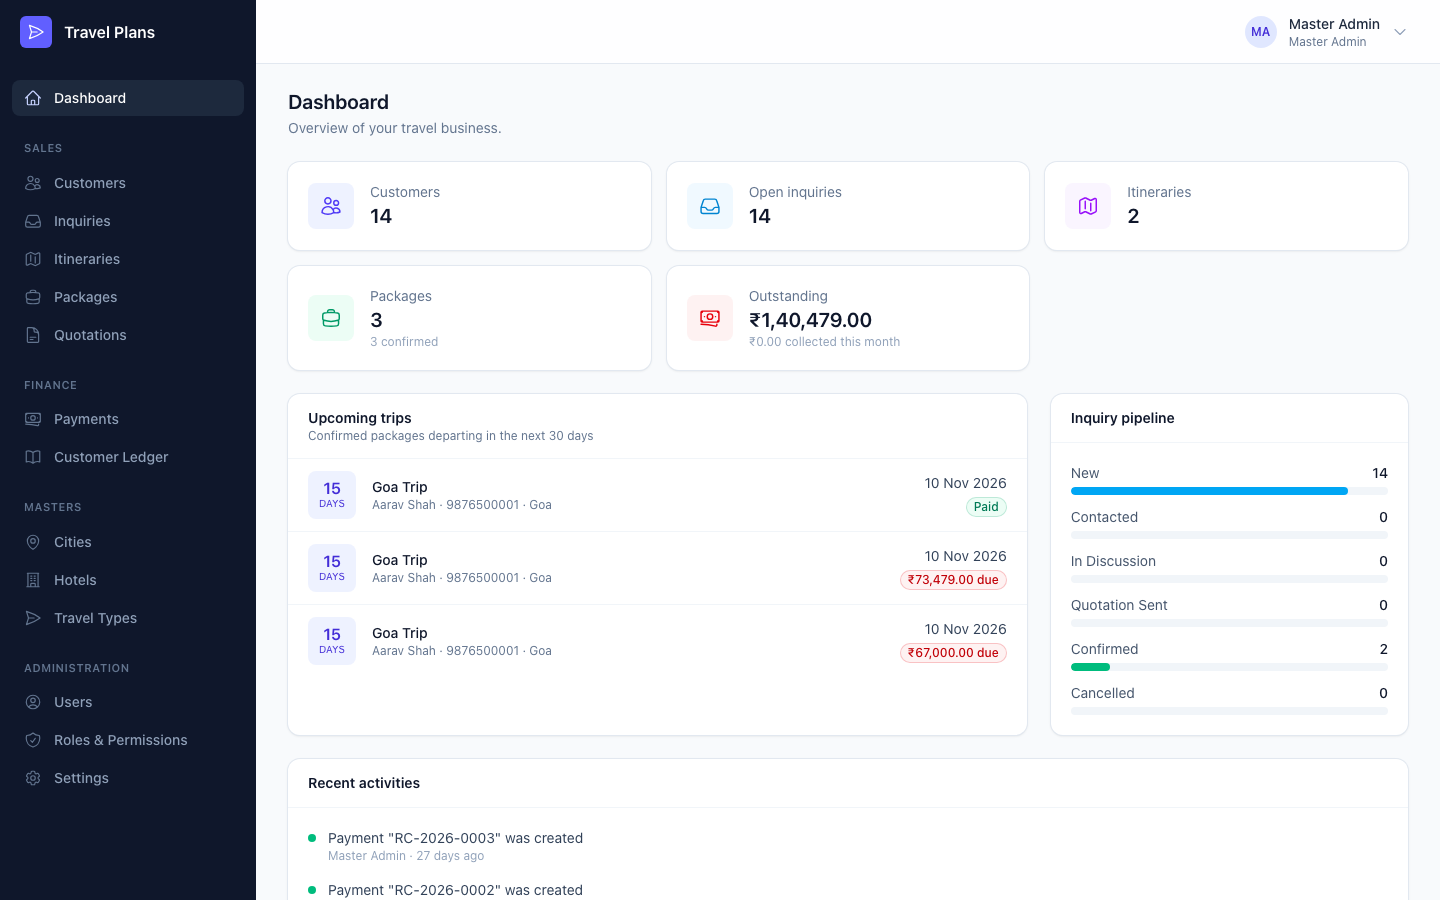Click the Customers card people icon
This screenshot has width=1440, height=900.
click(x=331, y=206)
